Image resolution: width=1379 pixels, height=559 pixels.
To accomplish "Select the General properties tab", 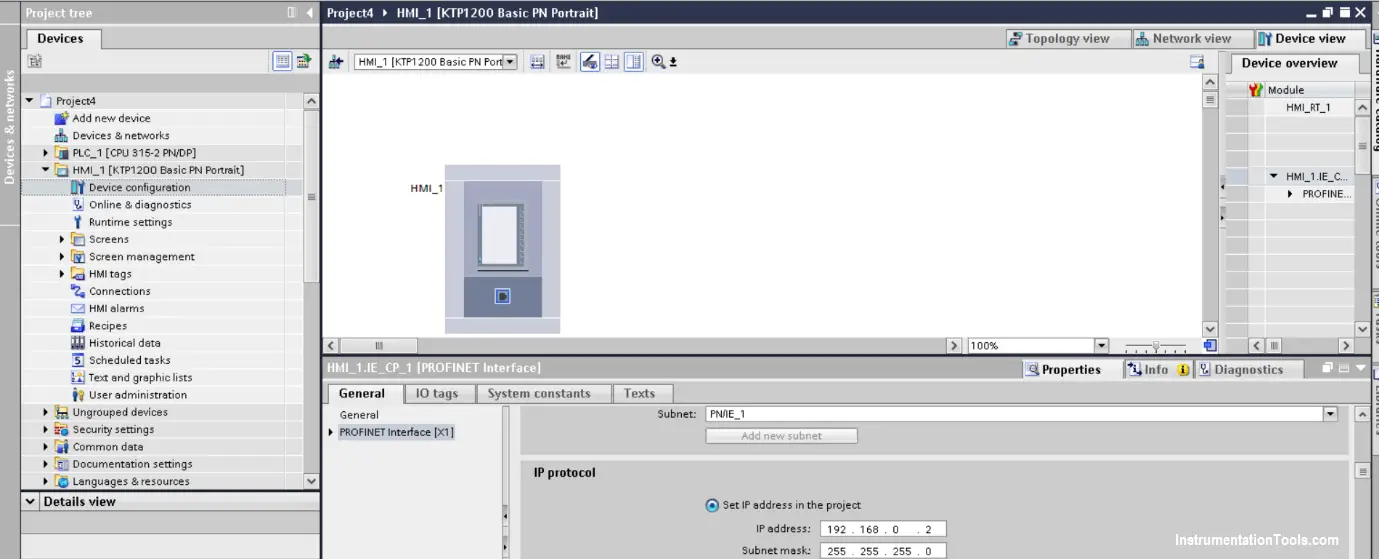I will click(x=362, y=393).
